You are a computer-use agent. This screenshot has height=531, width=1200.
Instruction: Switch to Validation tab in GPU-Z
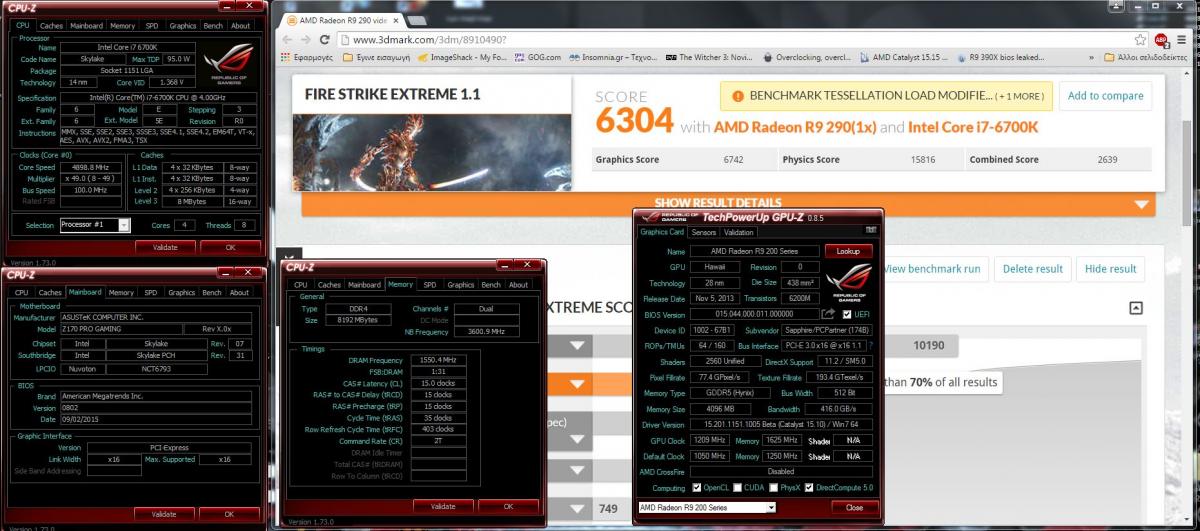[x=738, y=232]
